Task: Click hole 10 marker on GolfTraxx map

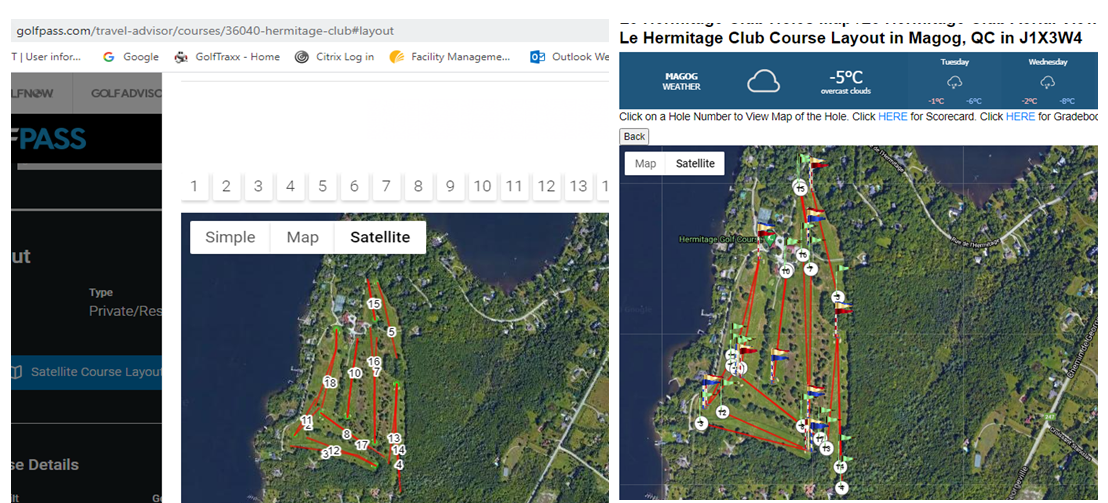Action: tap(786, 271)
